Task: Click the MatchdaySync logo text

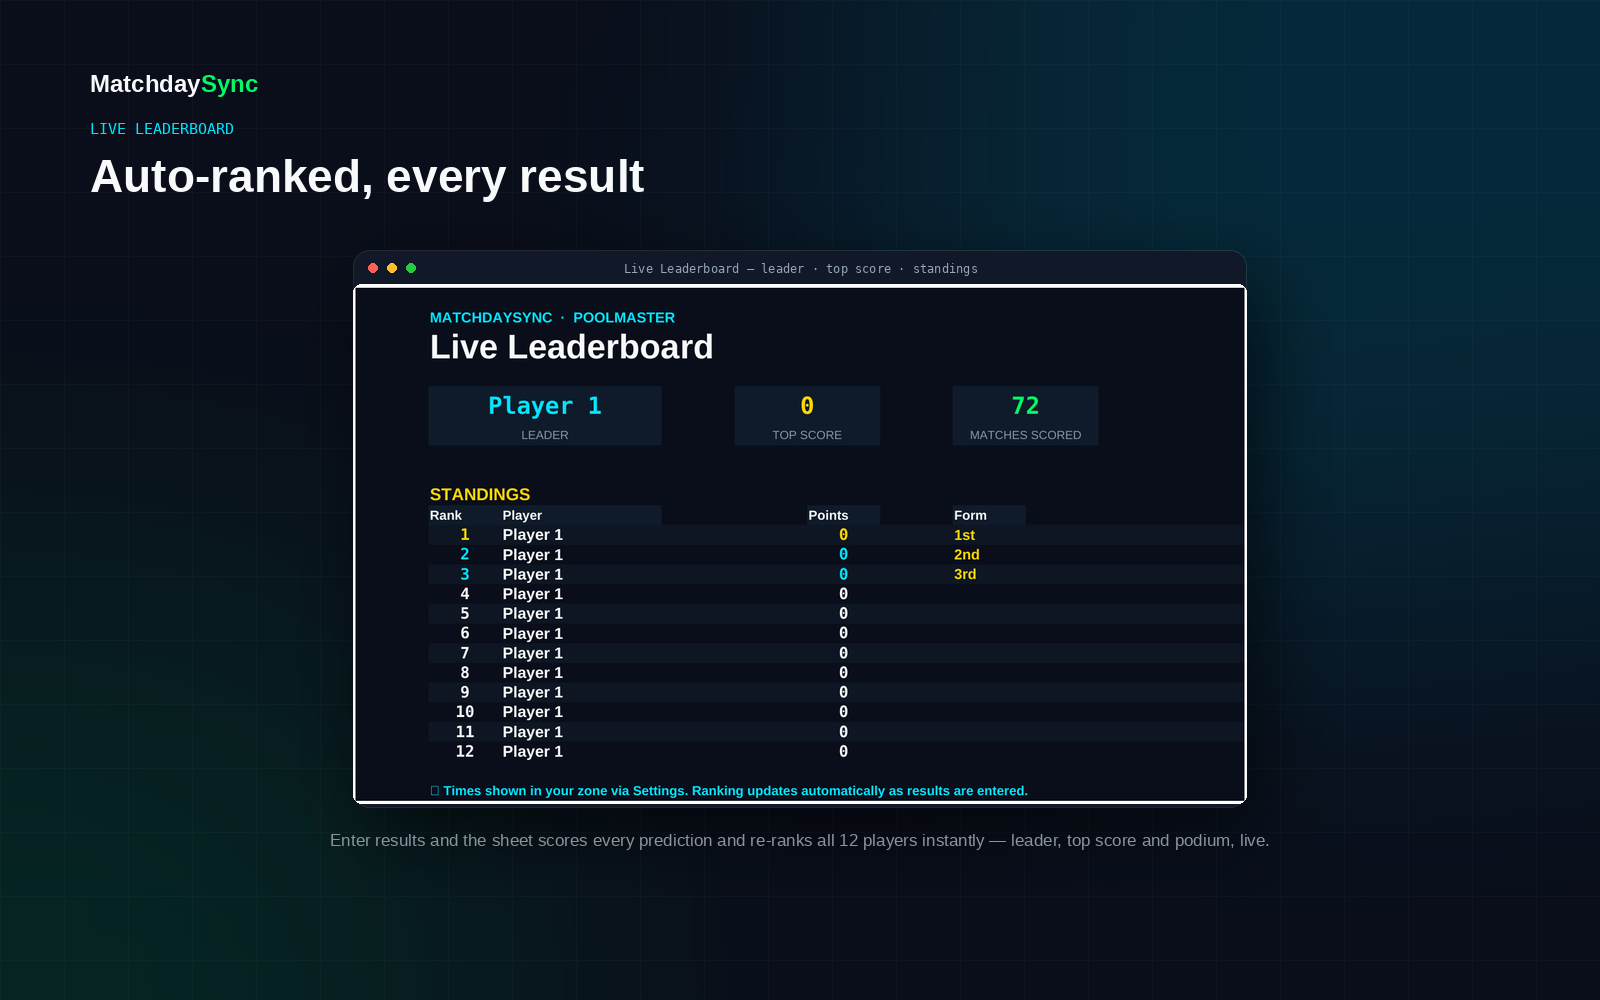Action: 174,84
